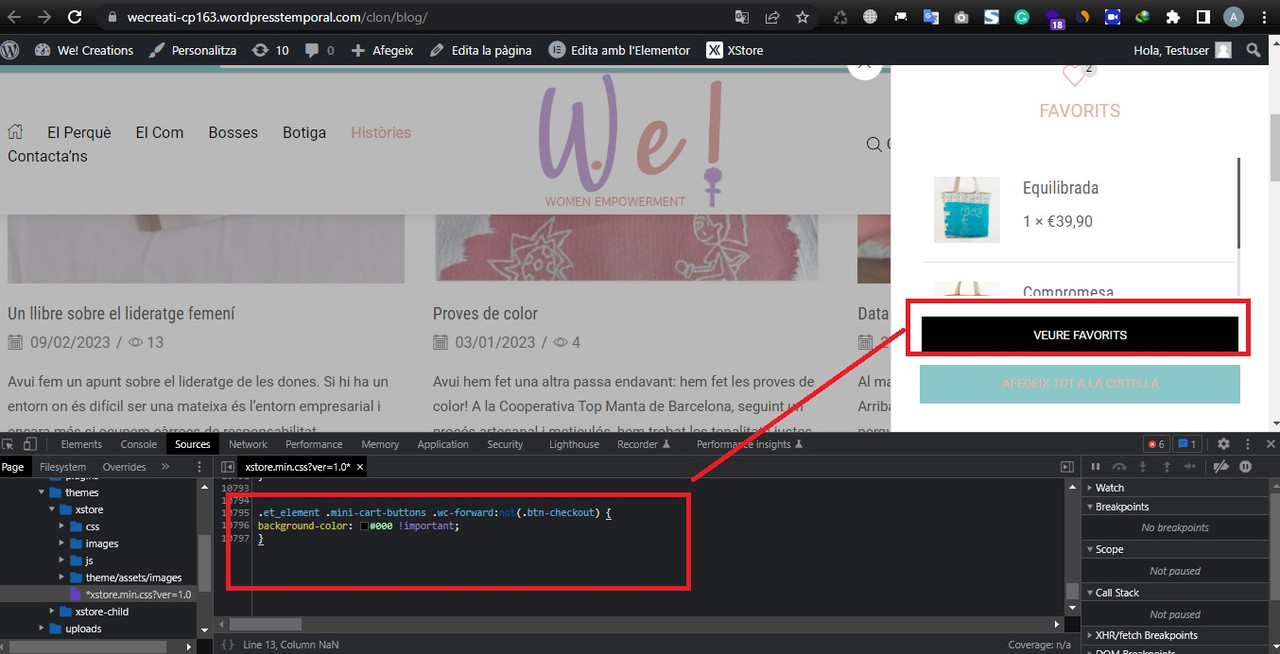
Task: Expand the css folder
Action: tap(63, 526)
